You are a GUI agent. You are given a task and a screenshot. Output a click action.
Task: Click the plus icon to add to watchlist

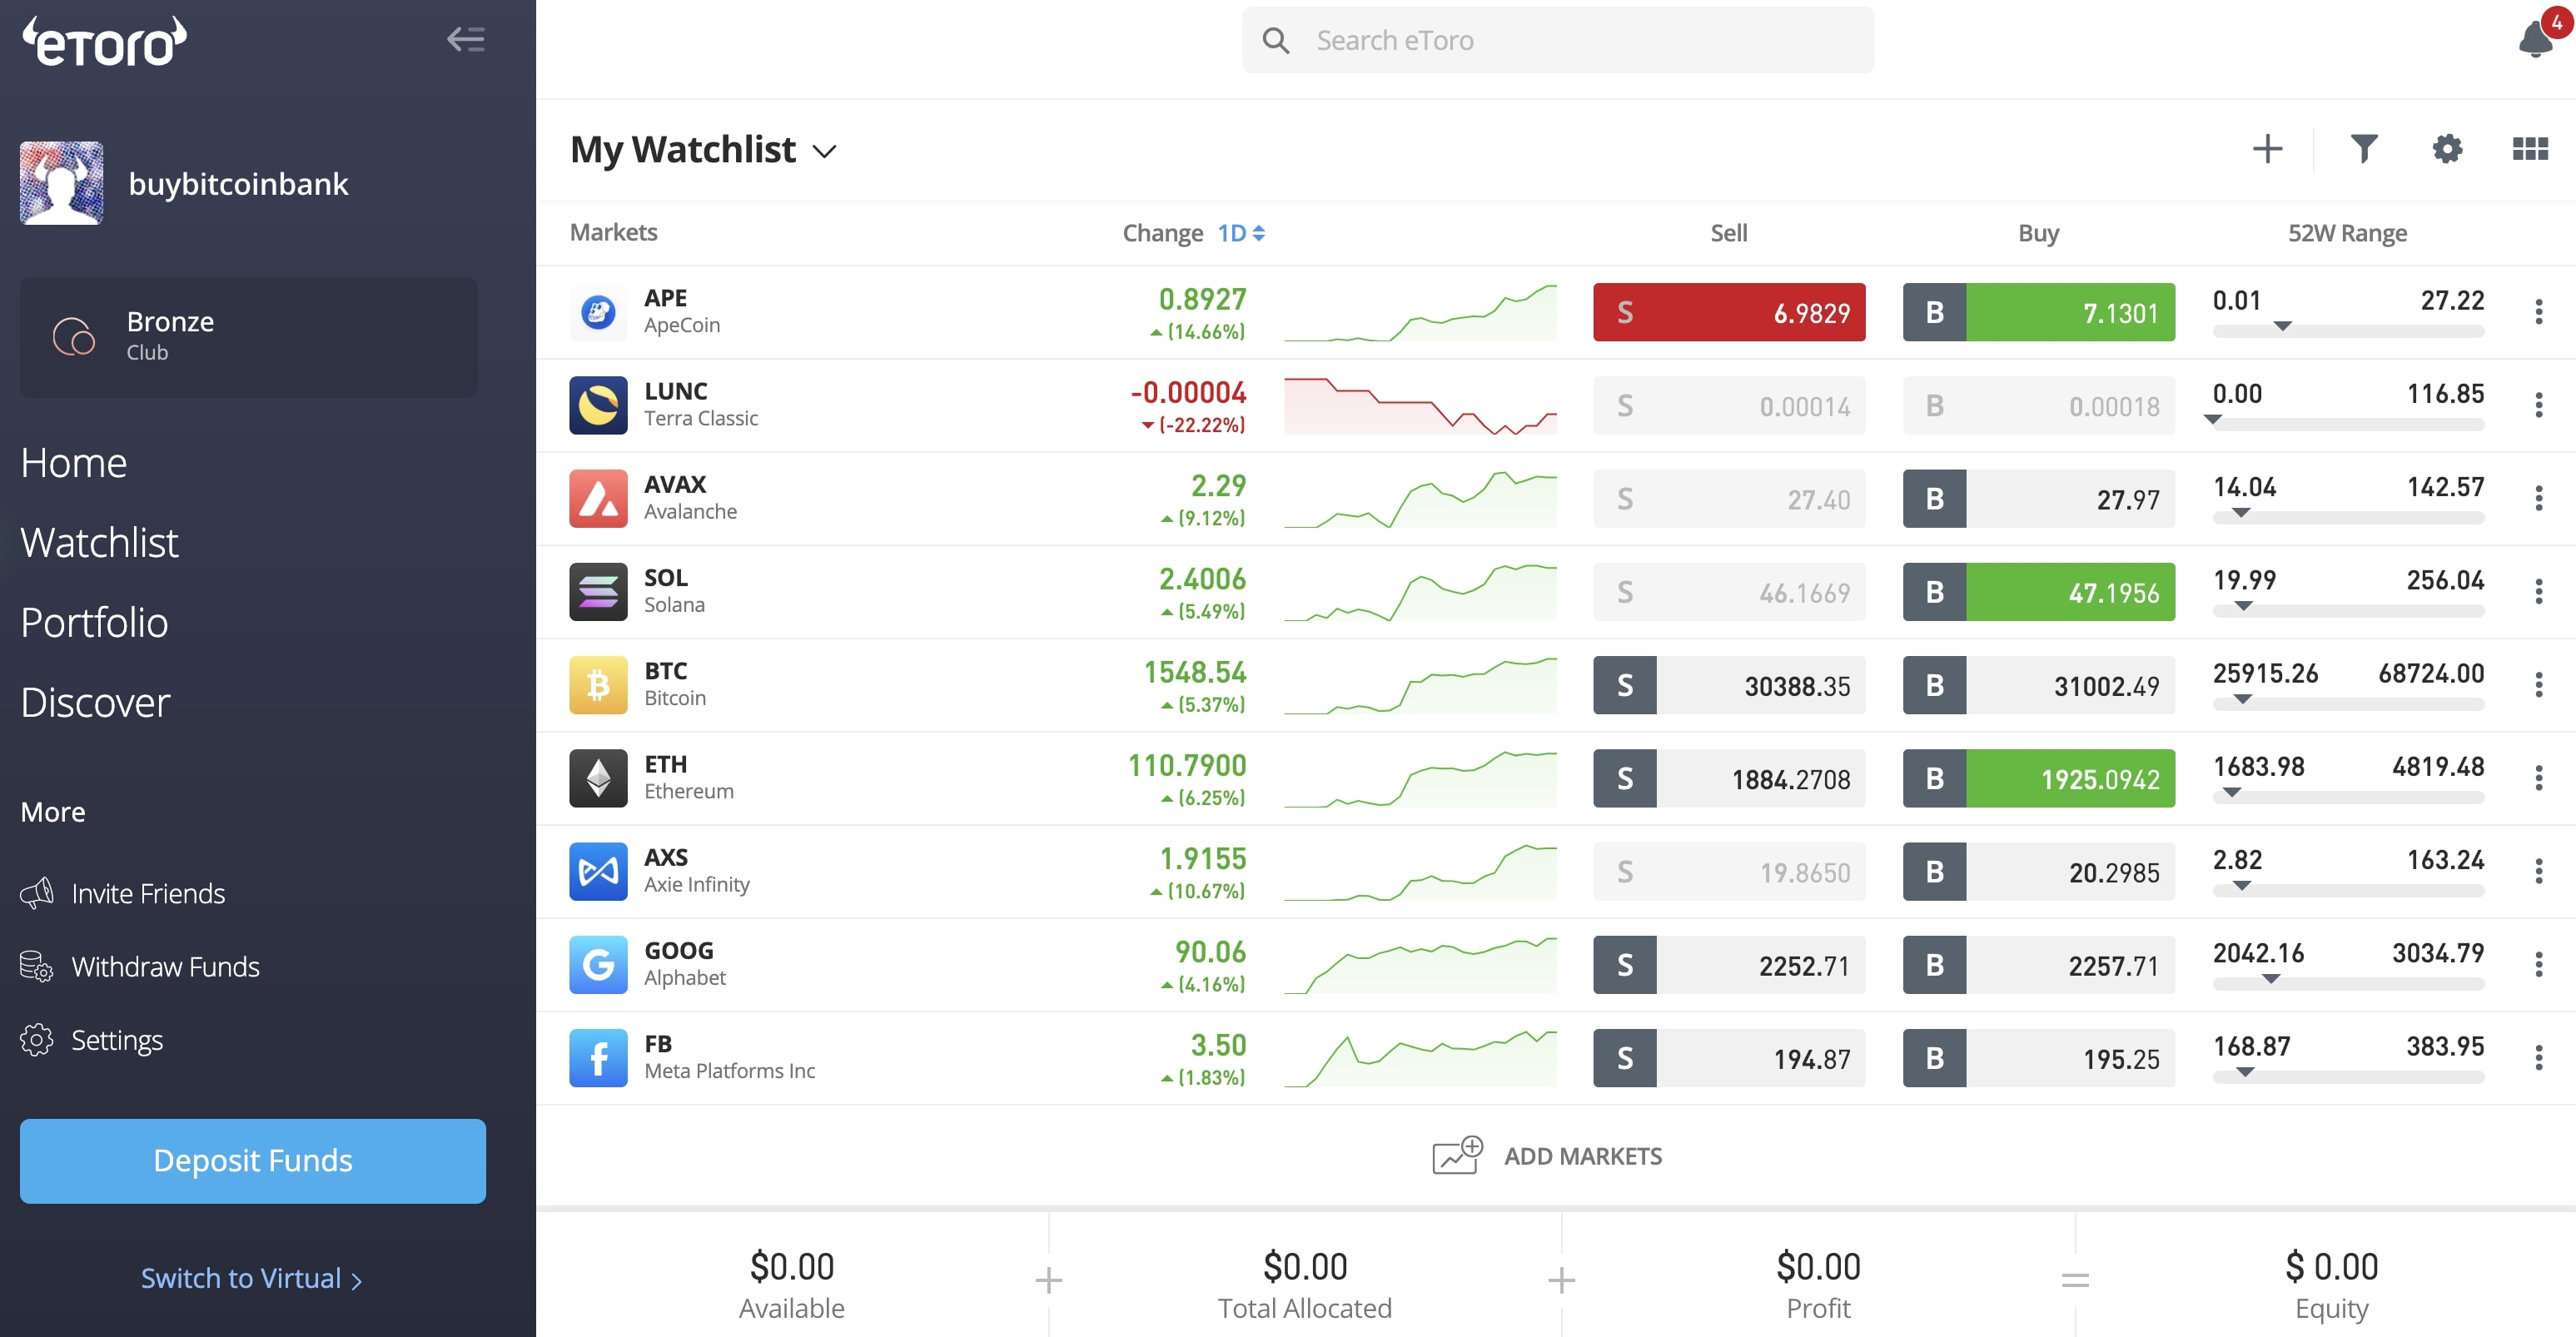pyautogui.click(x=2267, y=150)
